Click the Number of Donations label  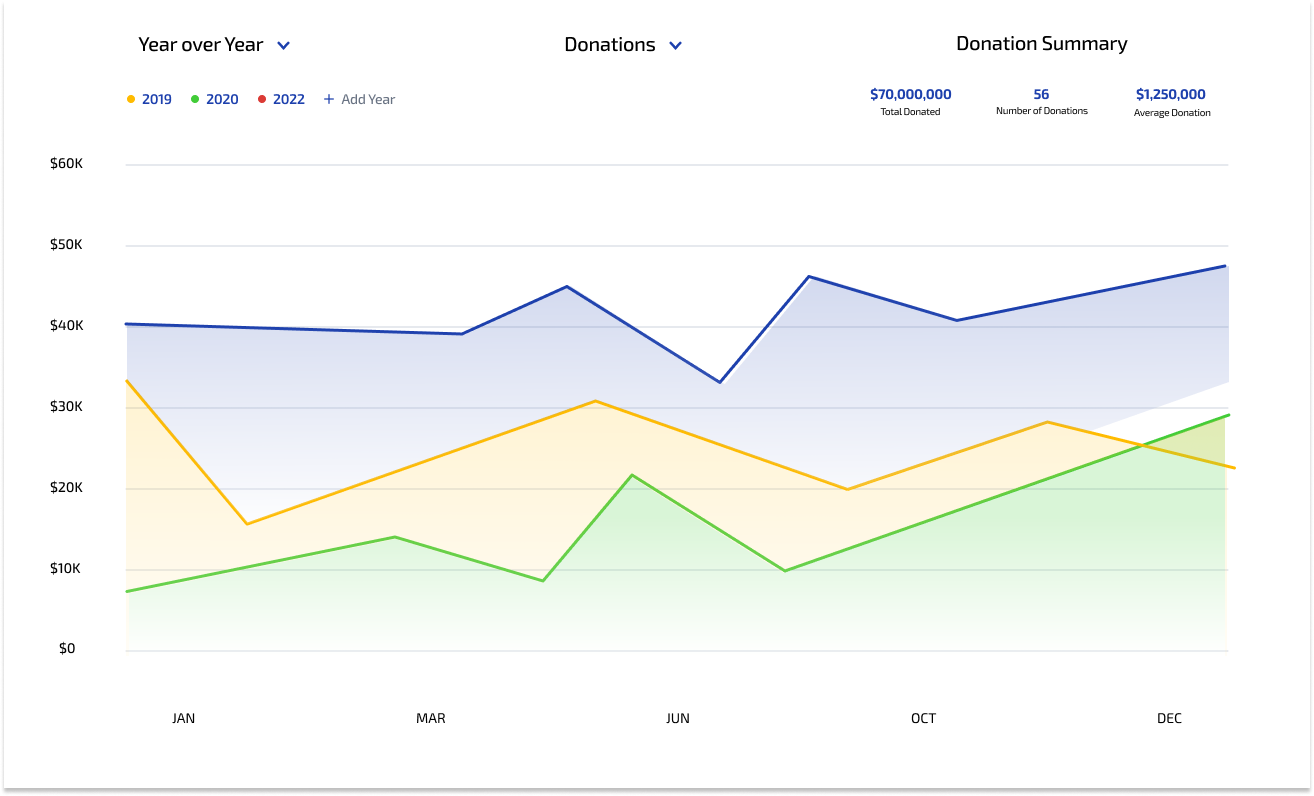click(1042, 111)
